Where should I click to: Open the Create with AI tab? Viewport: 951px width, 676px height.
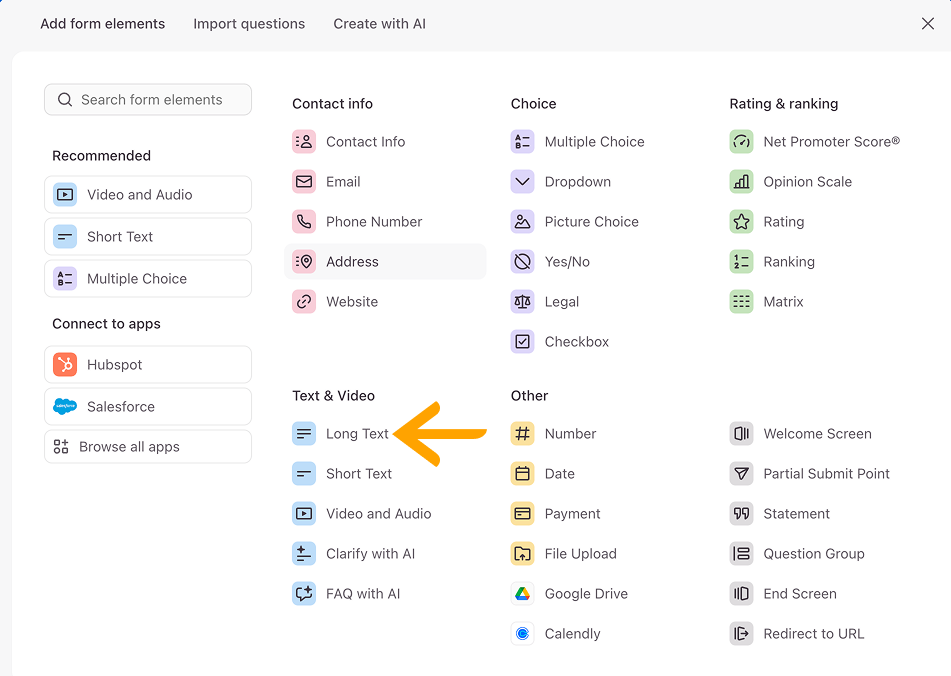click(x=379, y=24)
